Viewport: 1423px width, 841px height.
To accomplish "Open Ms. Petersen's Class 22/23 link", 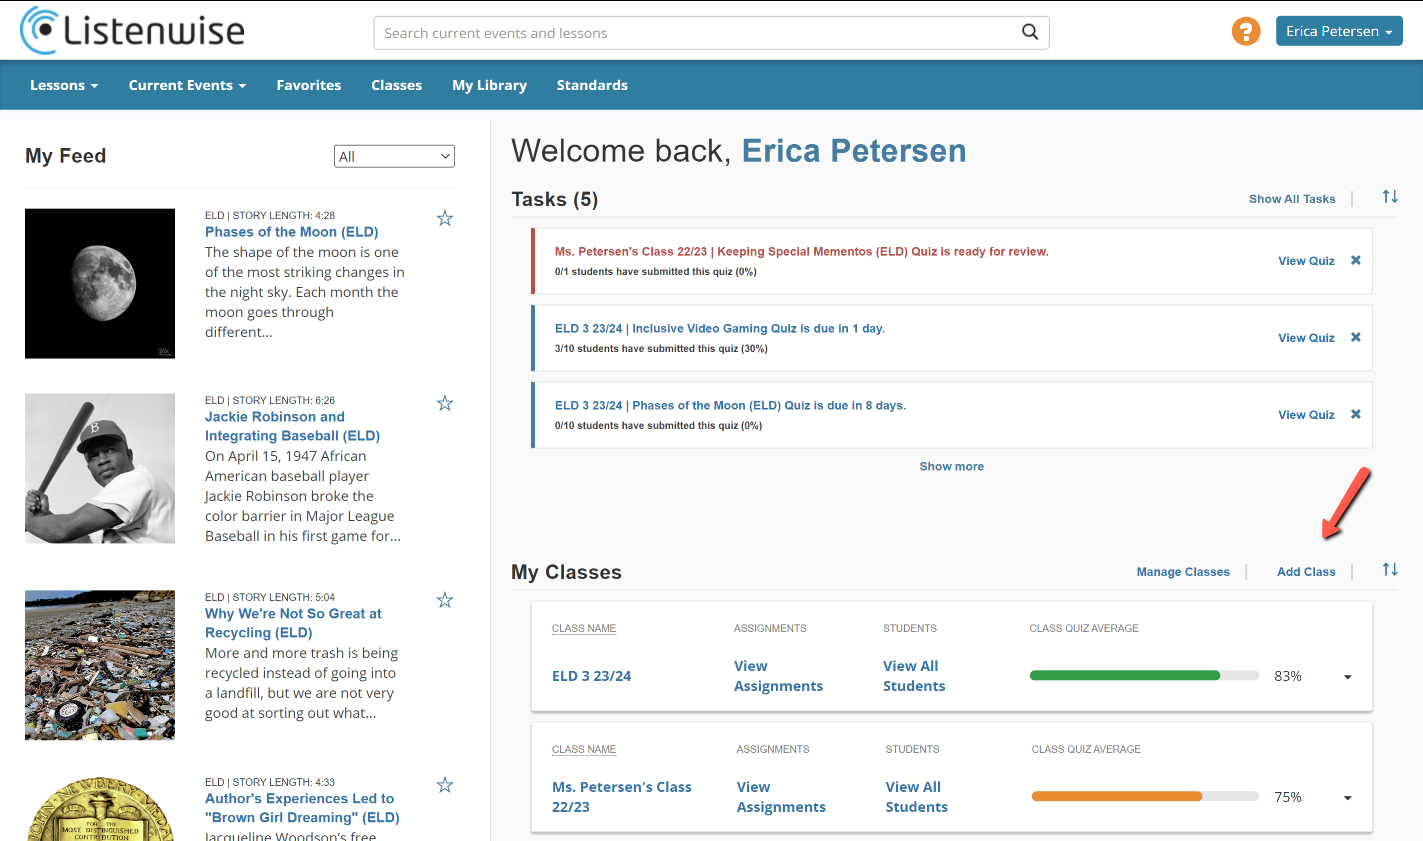I will pyautogui.click(x=622, y=797).
